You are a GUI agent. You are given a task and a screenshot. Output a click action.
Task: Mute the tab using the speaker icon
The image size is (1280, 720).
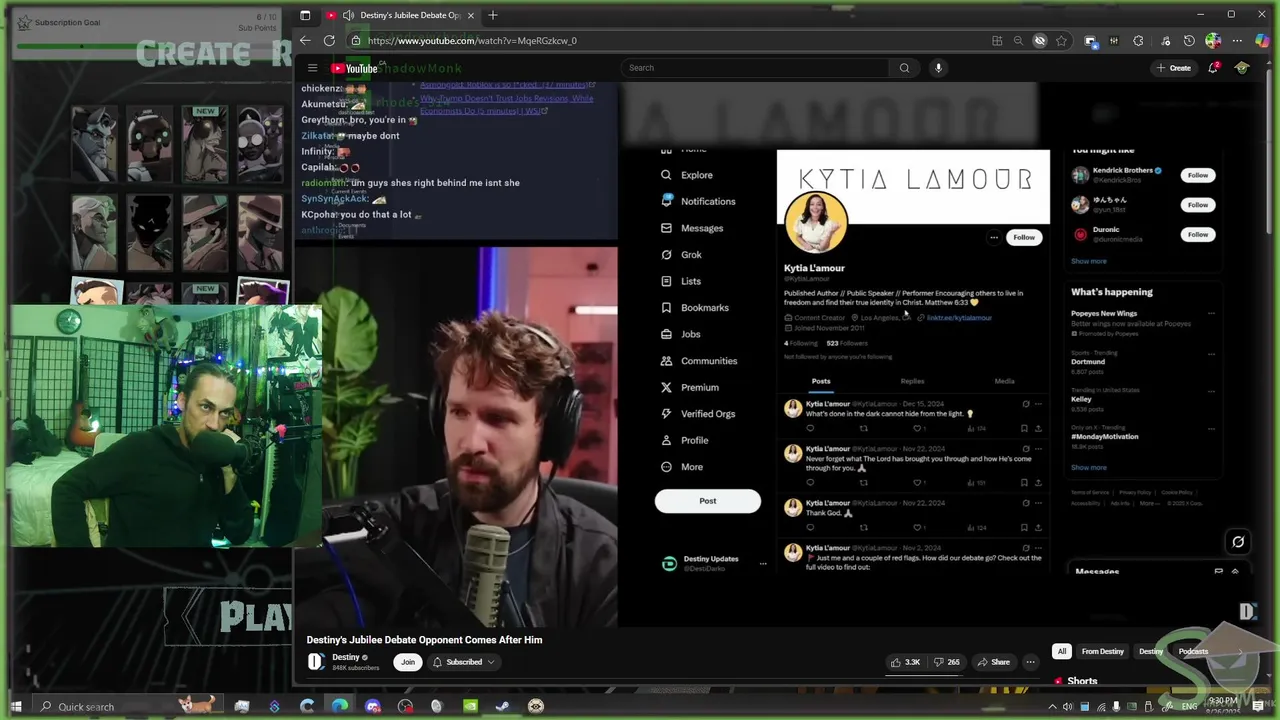coord(348,15)
